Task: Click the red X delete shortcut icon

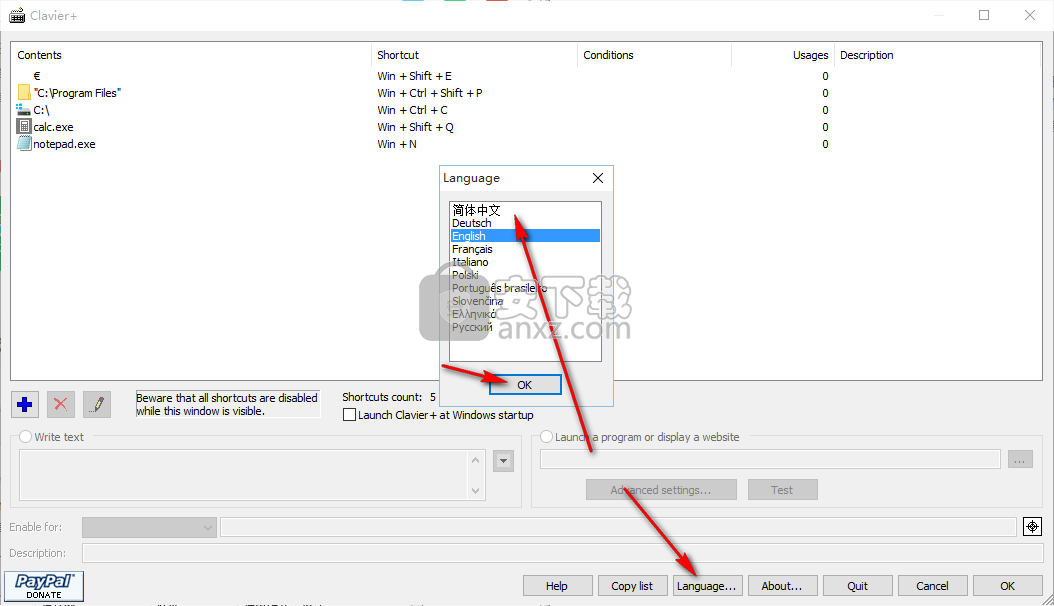Action: pyautogui.click(x=60, y=404)
